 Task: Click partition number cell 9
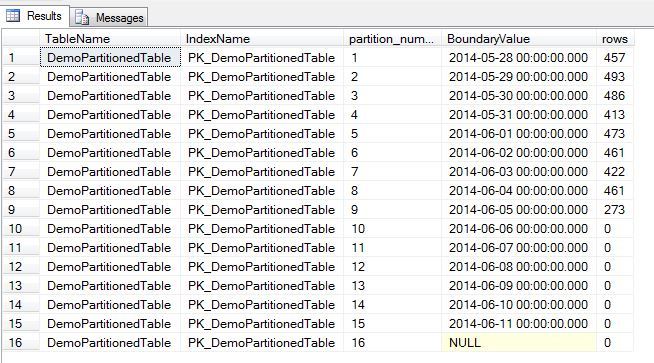pos(392,209)
